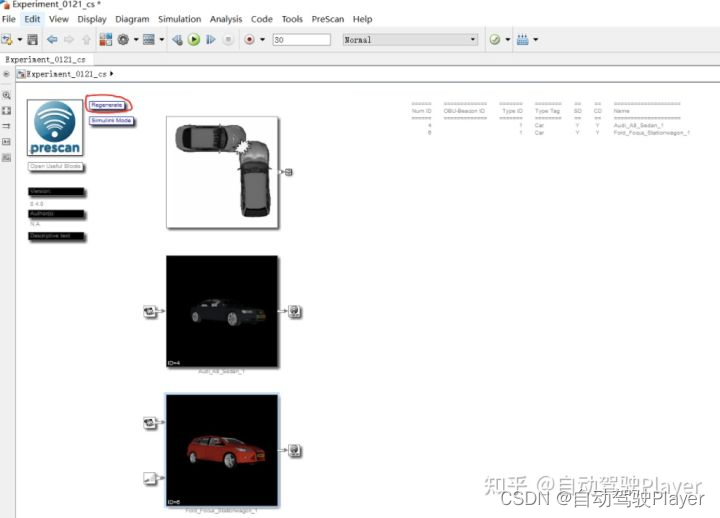Open the Model Explorer toolbar icon
Screen dimensions: 720x518
click(149, 39)
